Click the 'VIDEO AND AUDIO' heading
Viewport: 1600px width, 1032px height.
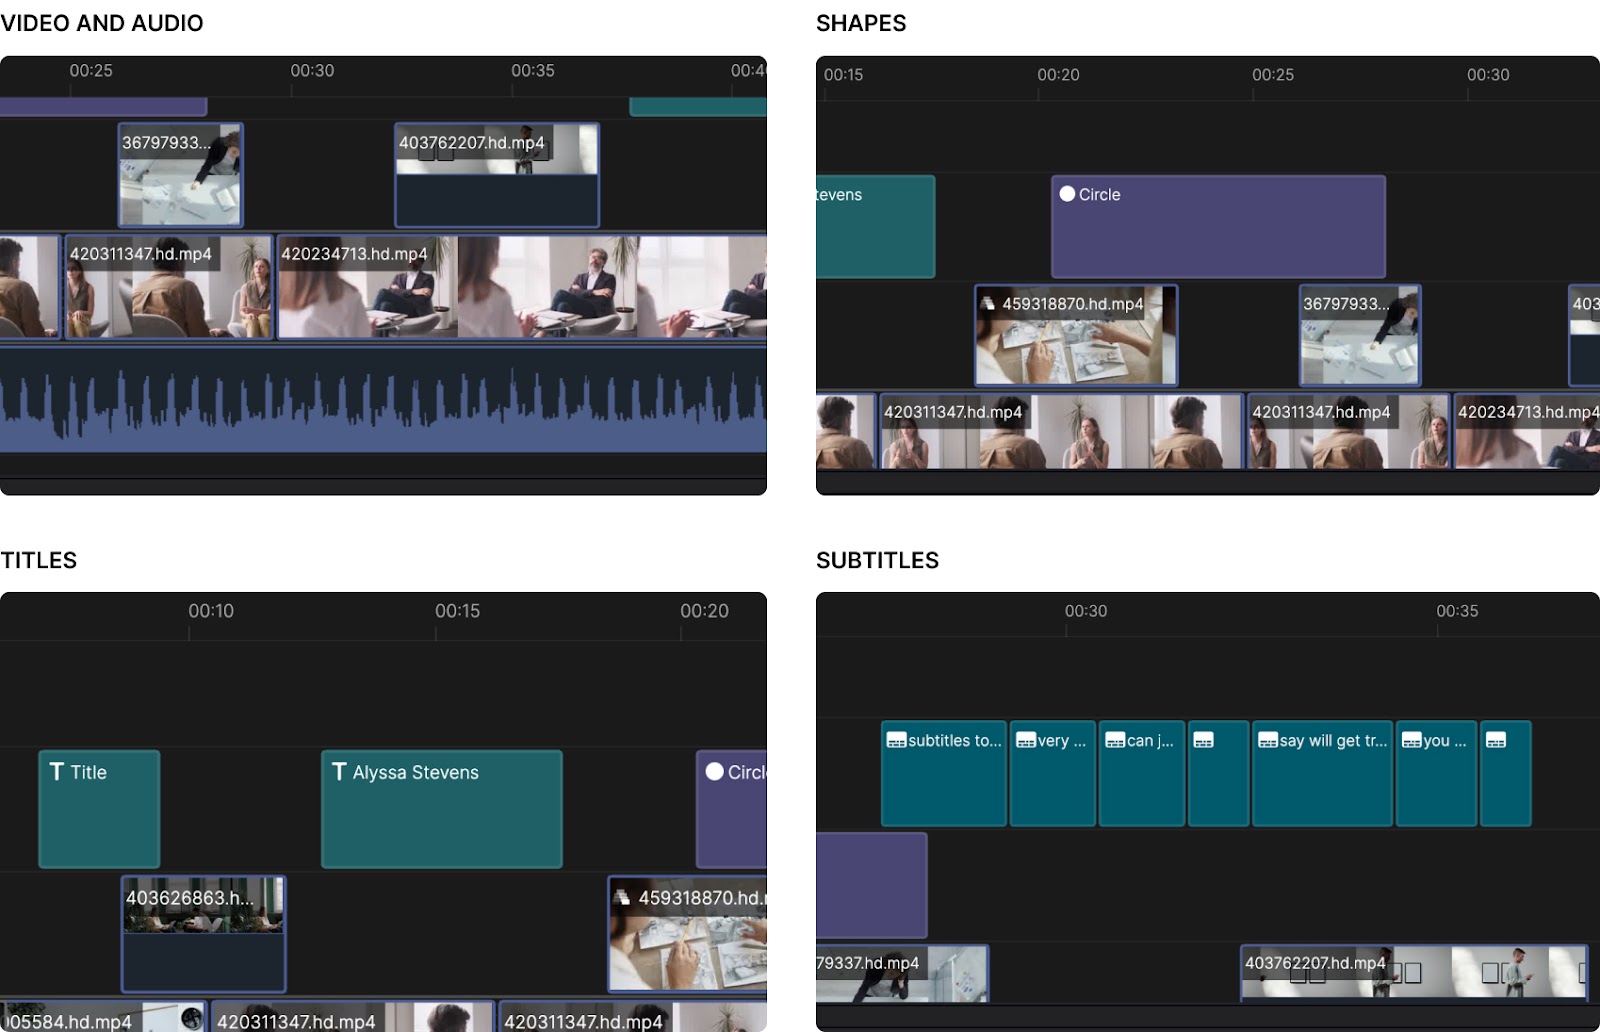(102, 23)
